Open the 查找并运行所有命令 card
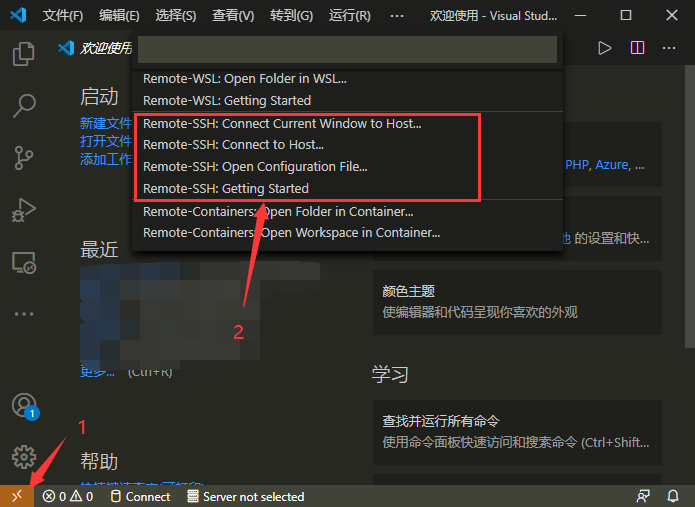 (x=517, y=432)
